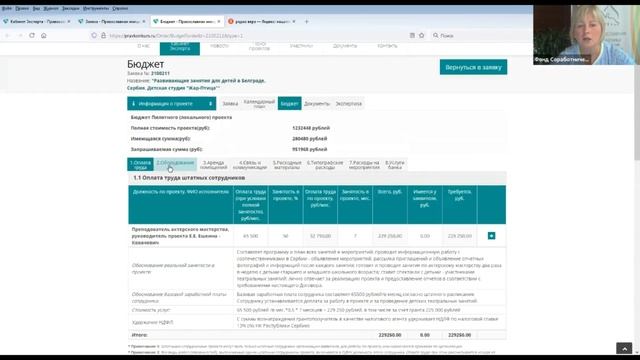The height and width of the screenshot is (360, 640).
Task: Select budget tab 8. Услуги банка
Action: coord(395,165)
